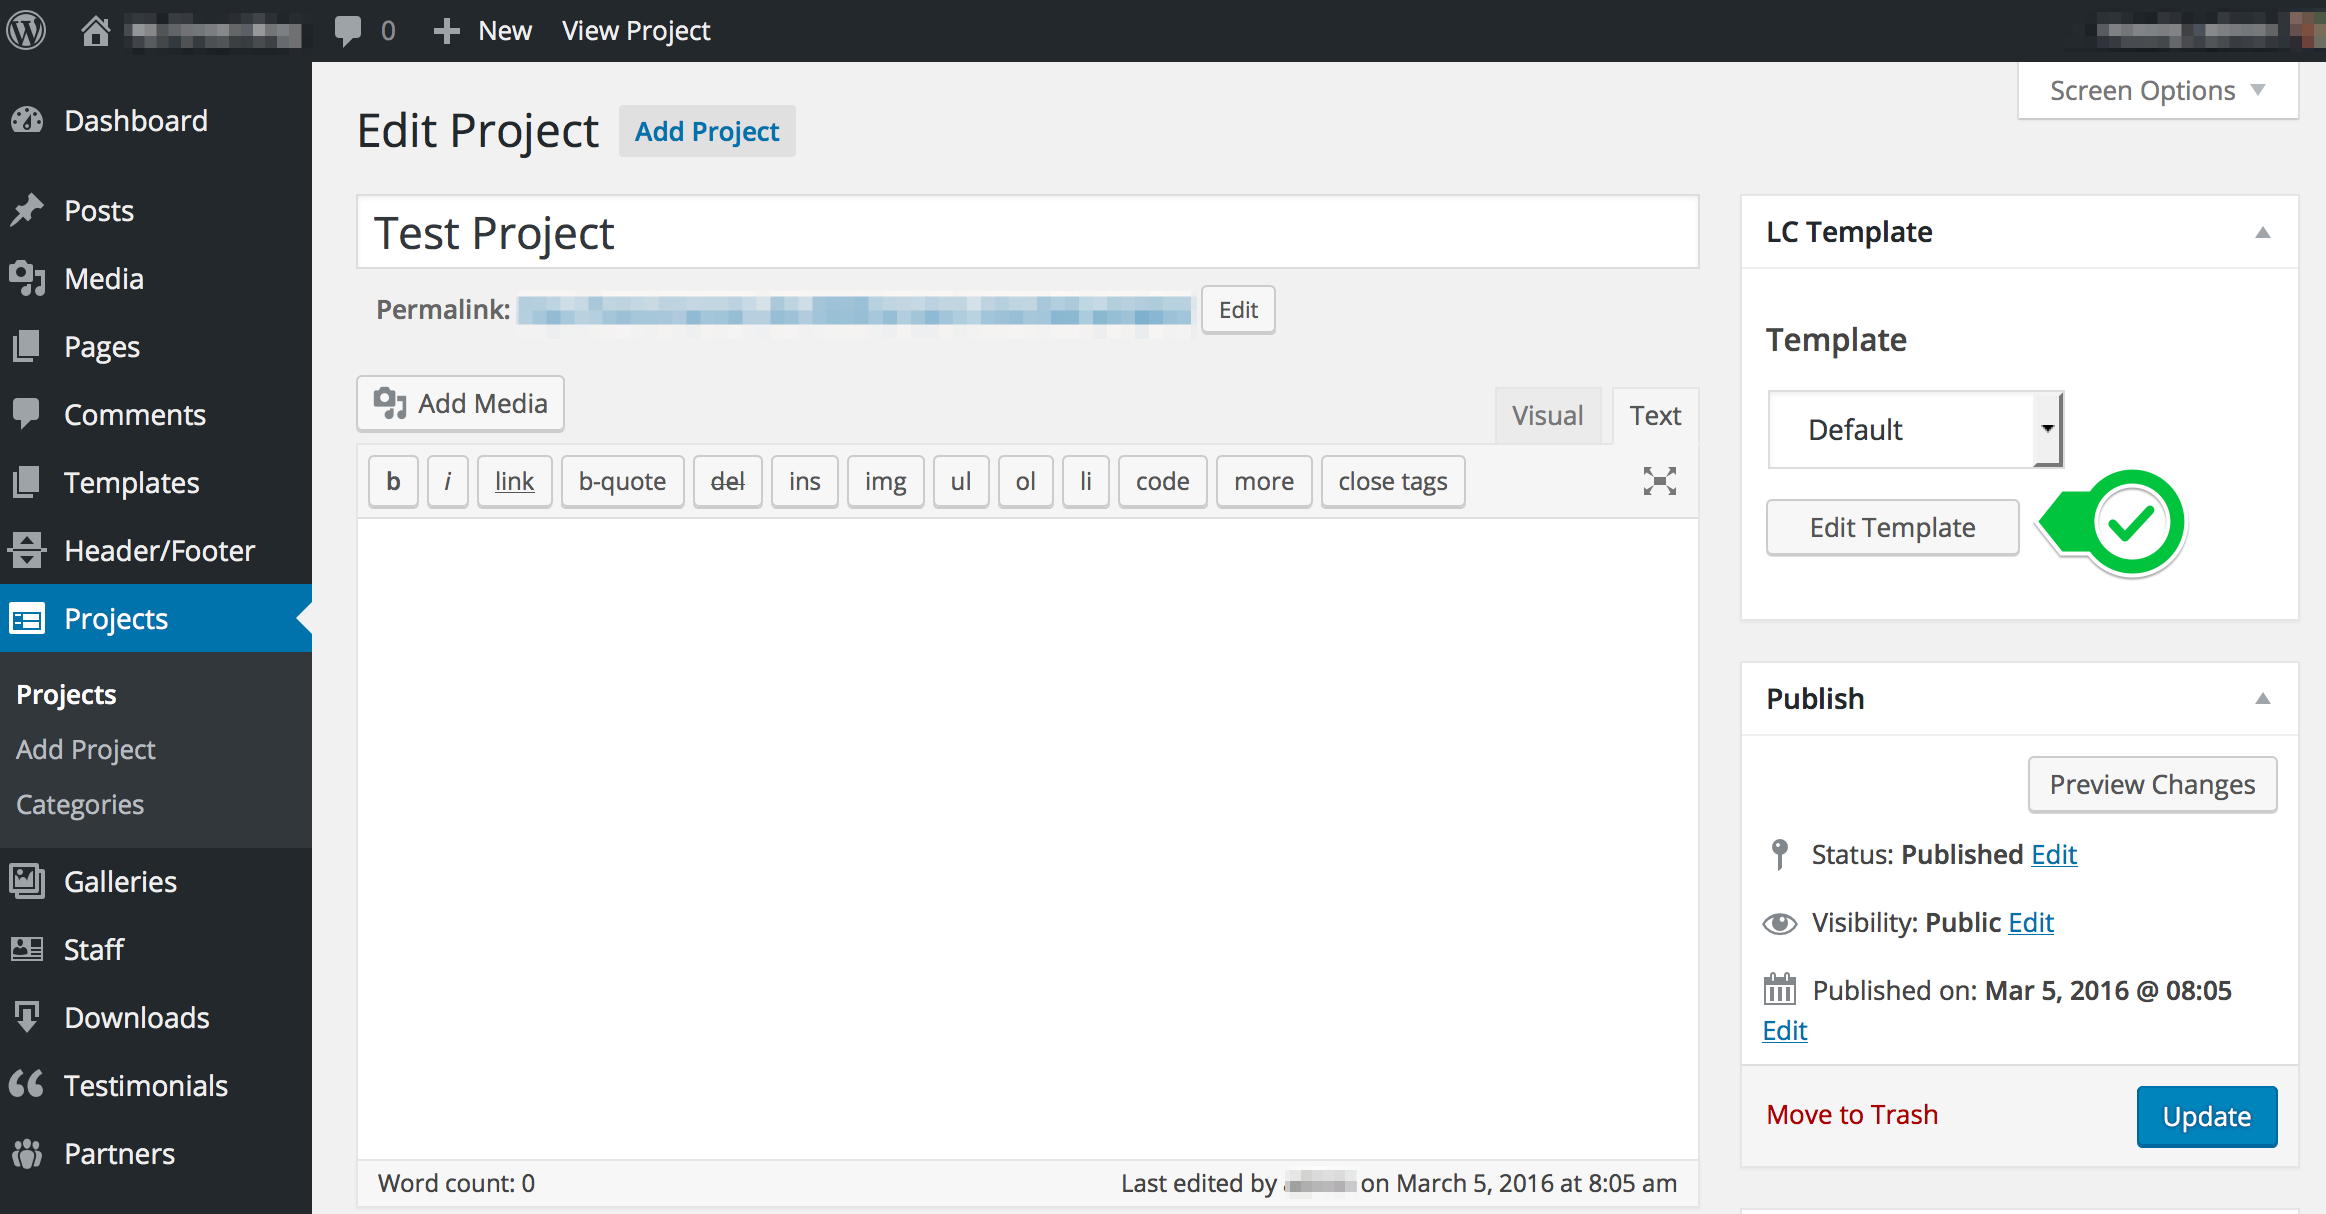Open the WordPress logo menu
The image size is (2326, 1214).
point(27,30)
